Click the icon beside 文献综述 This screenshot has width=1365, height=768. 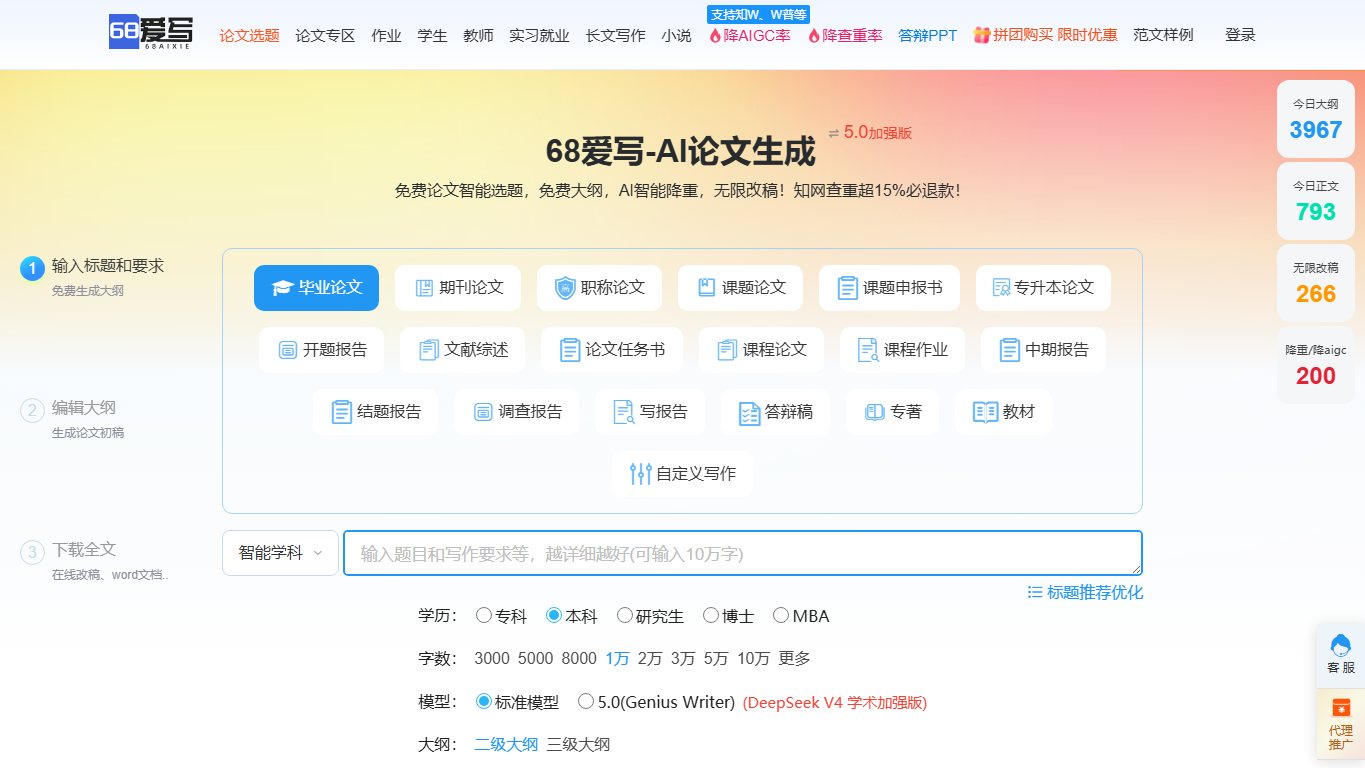tap(429, 350)
